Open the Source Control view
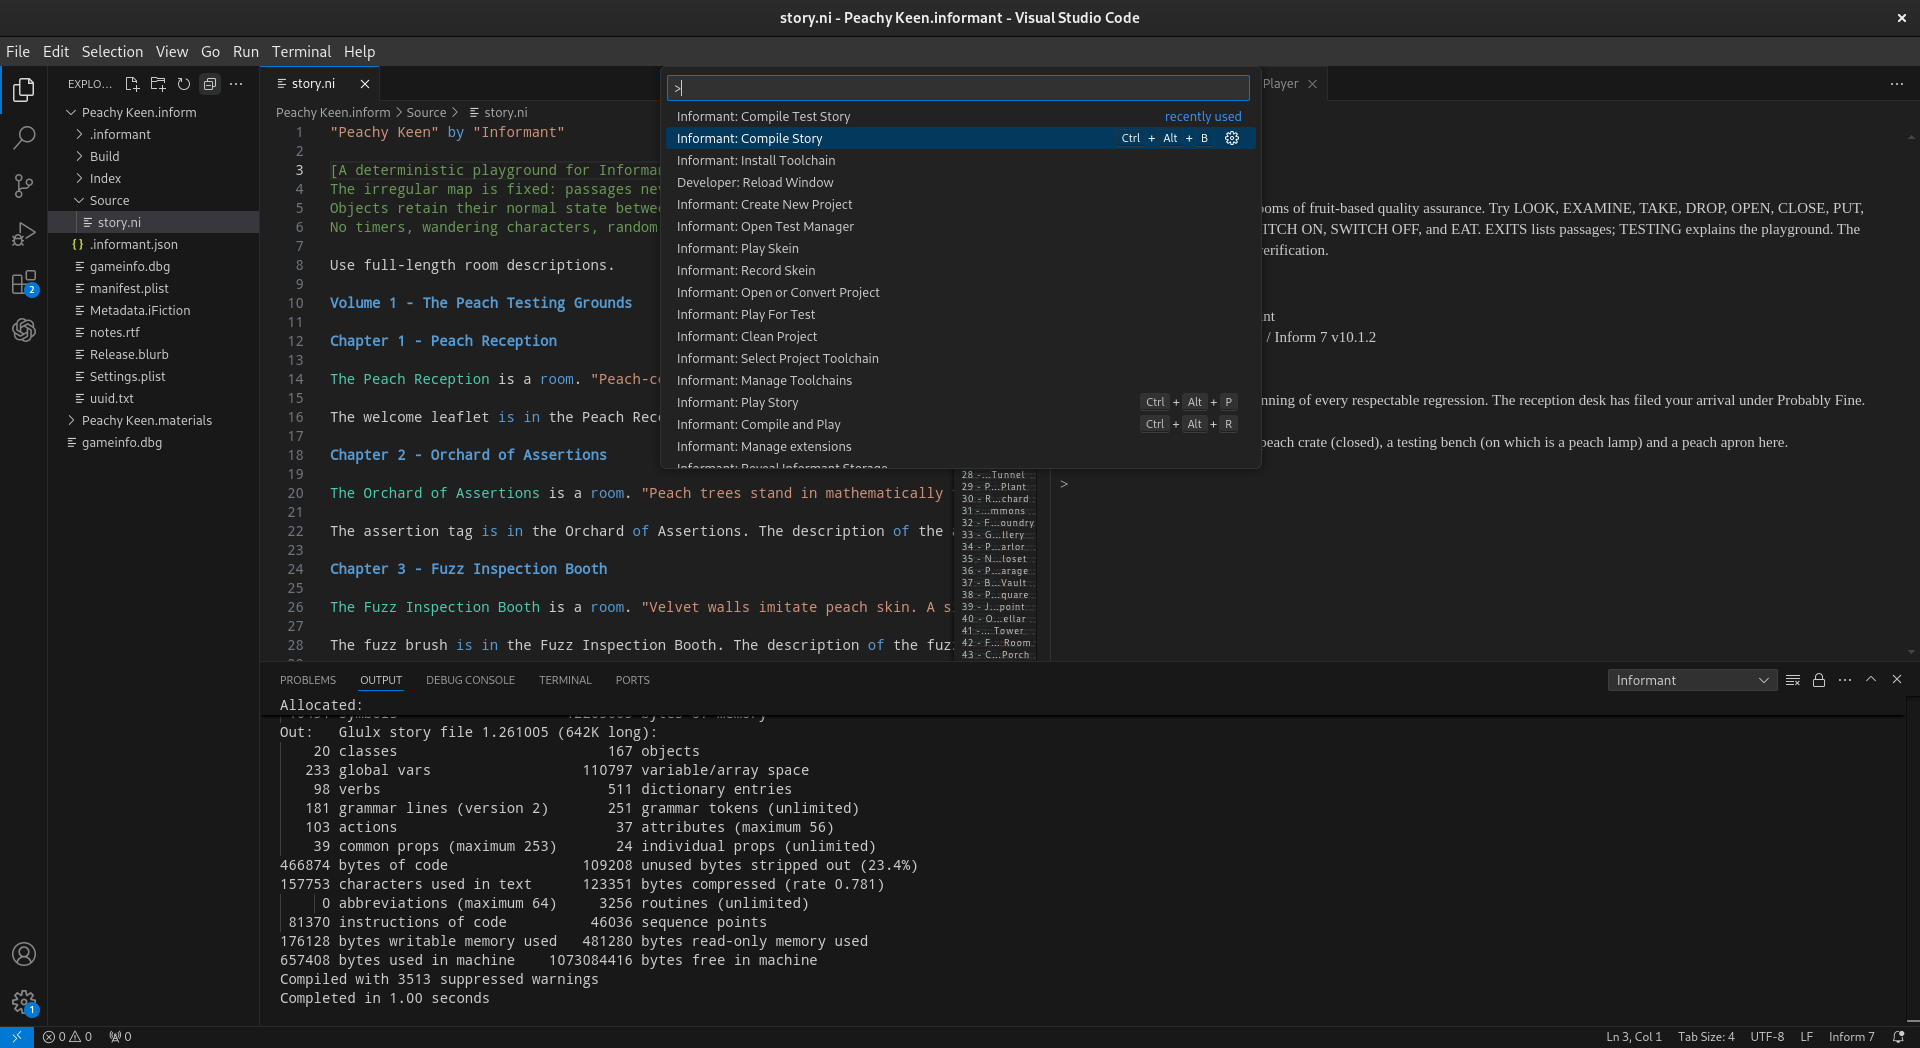The height and width of the screenshot is (1048, 1920). 24,186
